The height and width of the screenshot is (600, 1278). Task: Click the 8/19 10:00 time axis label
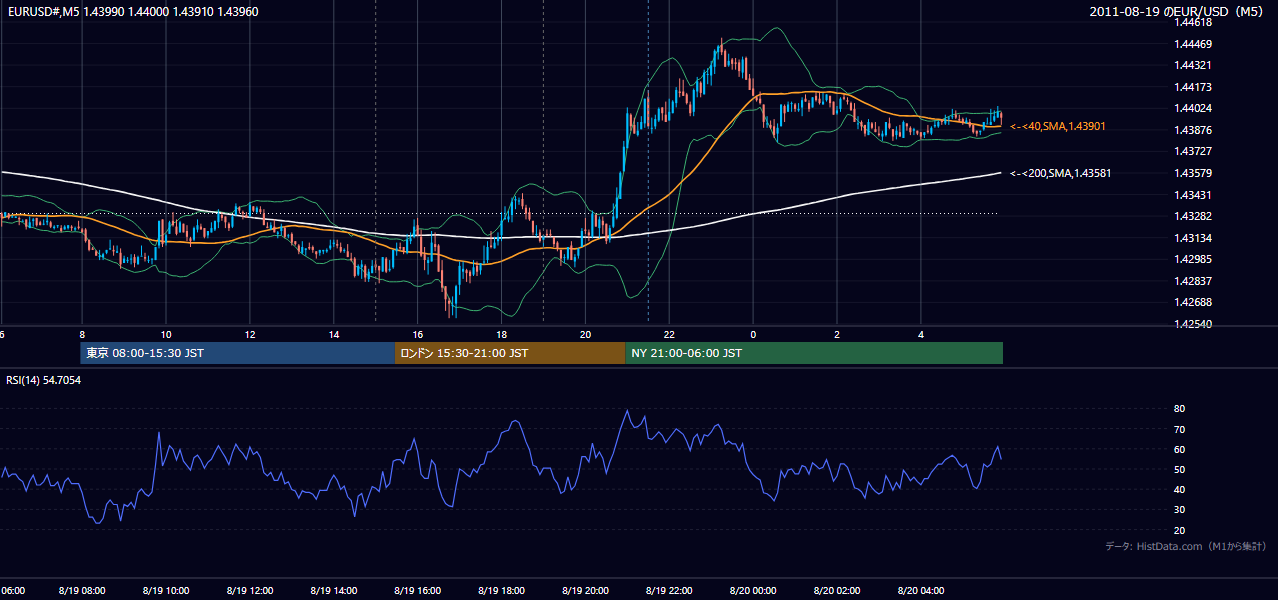click(166, 590)
